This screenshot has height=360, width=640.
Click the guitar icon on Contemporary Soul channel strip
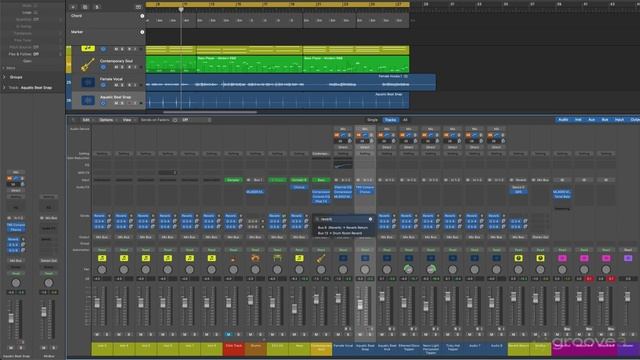coord(321,258)
